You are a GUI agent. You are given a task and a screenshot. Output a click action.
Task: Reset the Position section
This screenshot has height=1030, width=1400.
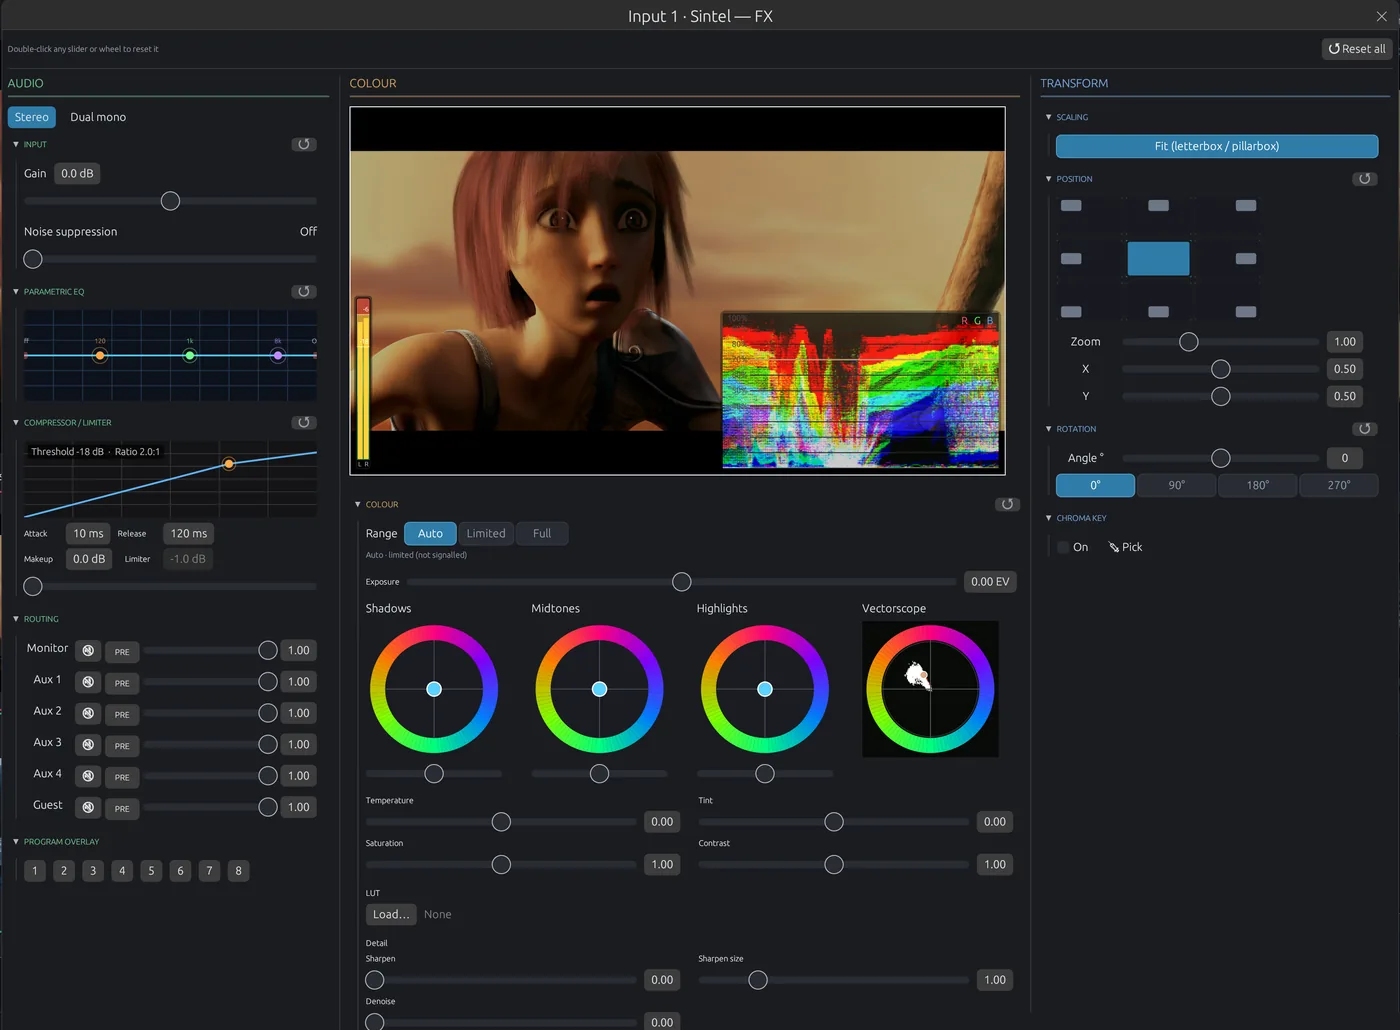click(1365, 179)
